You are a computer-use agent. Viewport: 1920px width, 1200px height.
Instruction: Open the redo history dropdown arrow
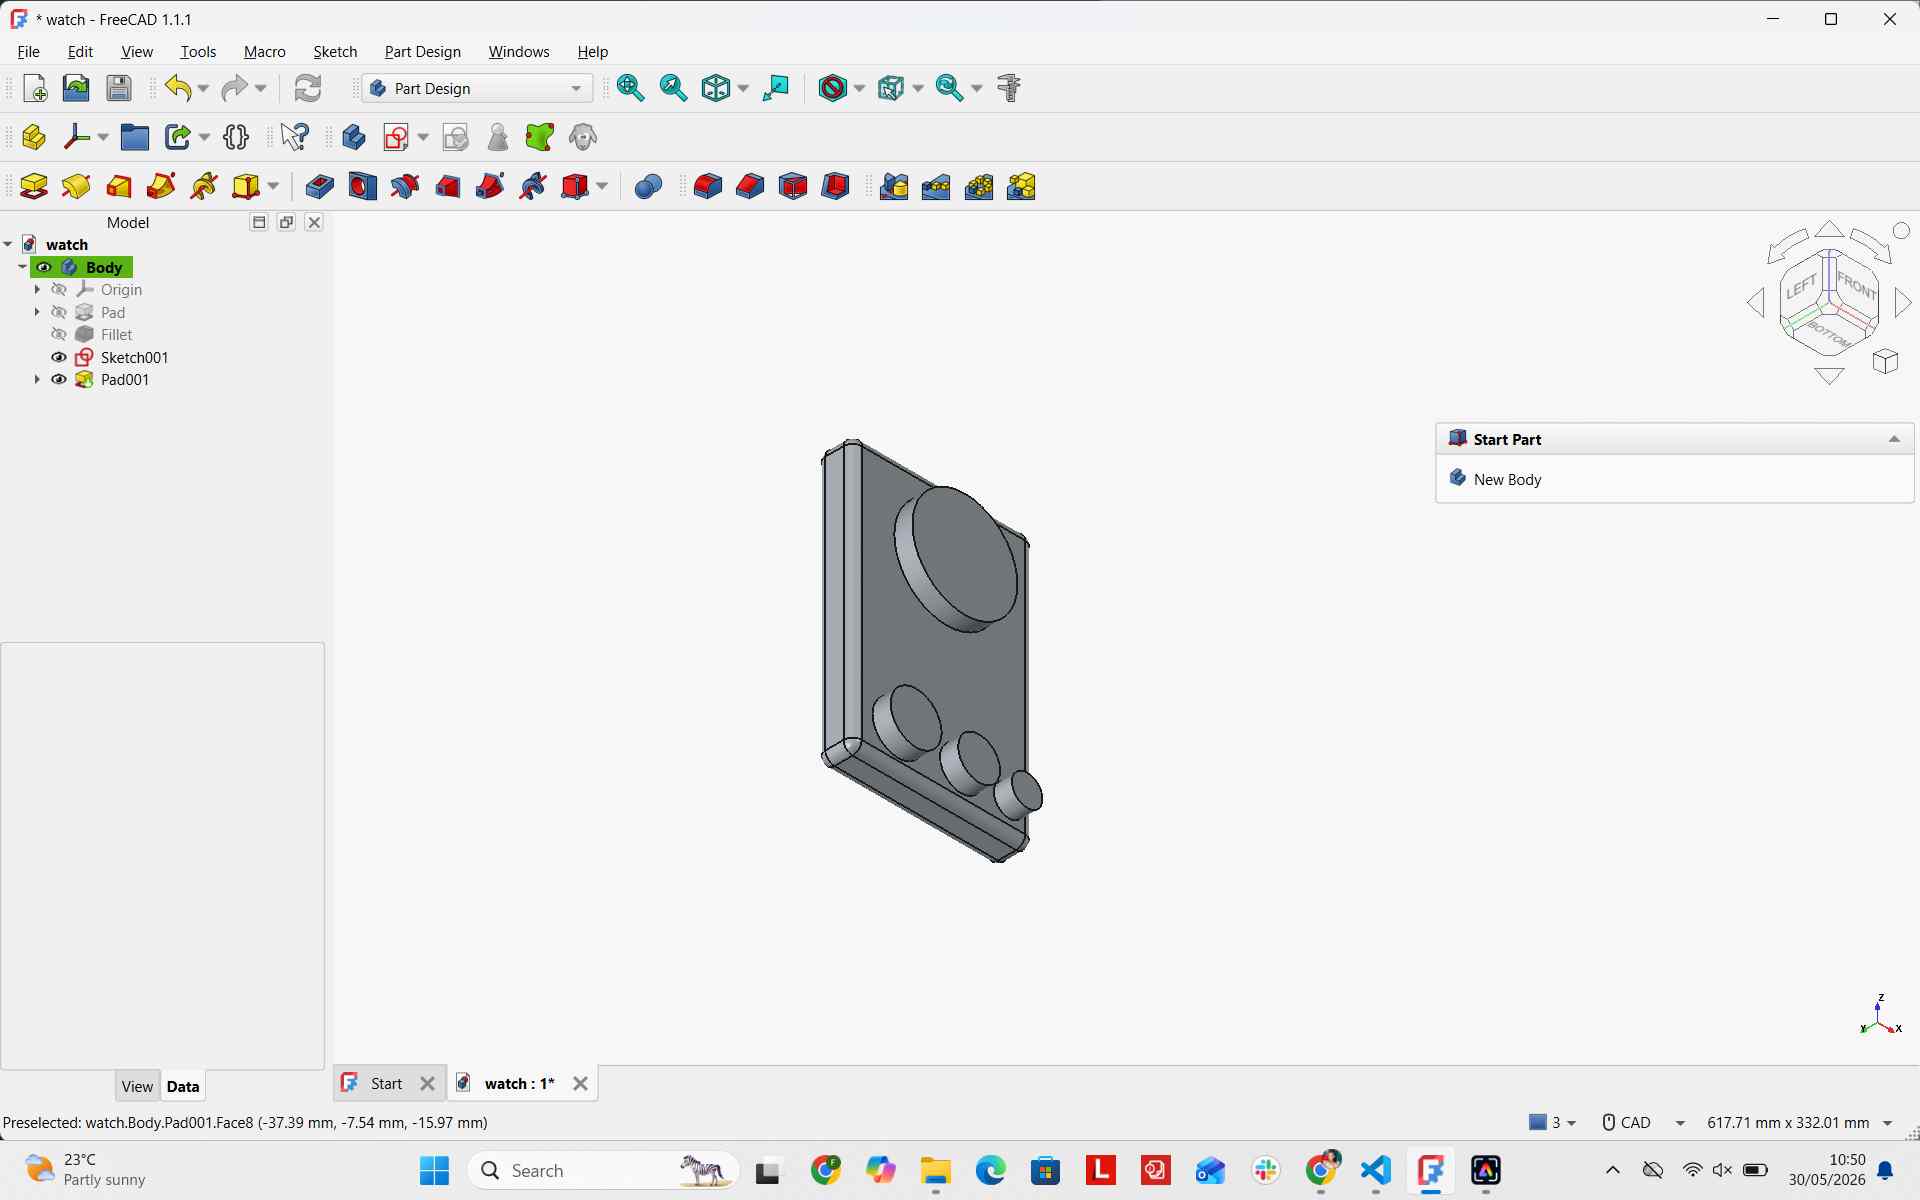(x=260, y=88)
